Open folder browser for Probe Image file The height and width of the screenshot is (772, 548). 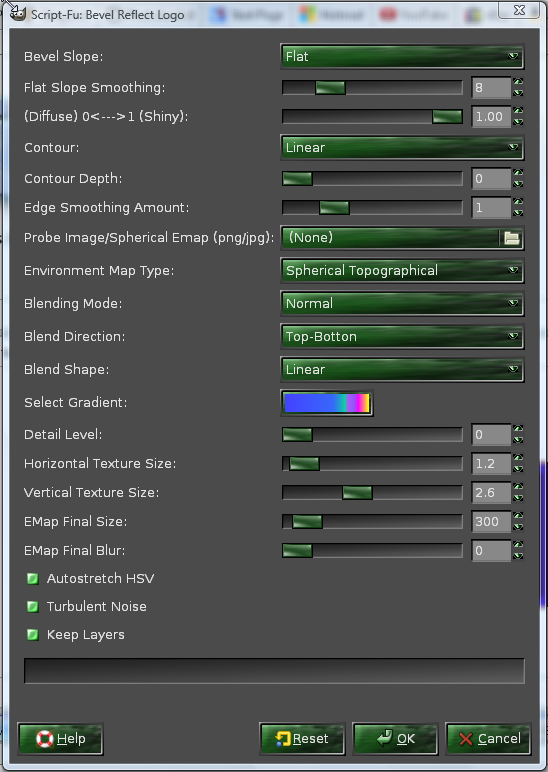pos(511,238)
